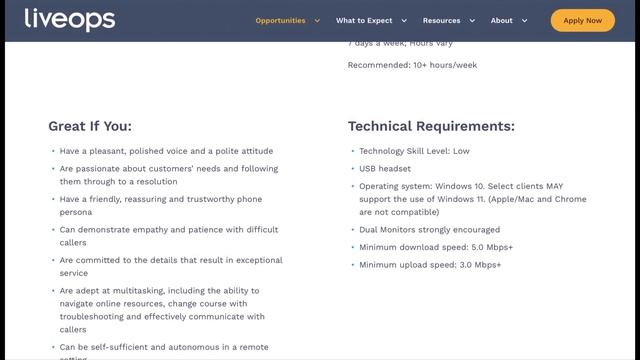Image resolution: width=640 pixels, height=360 pixels.
Task: Click 'Can demonstrate empathy and patience' bullet
Action: point(169,236)
